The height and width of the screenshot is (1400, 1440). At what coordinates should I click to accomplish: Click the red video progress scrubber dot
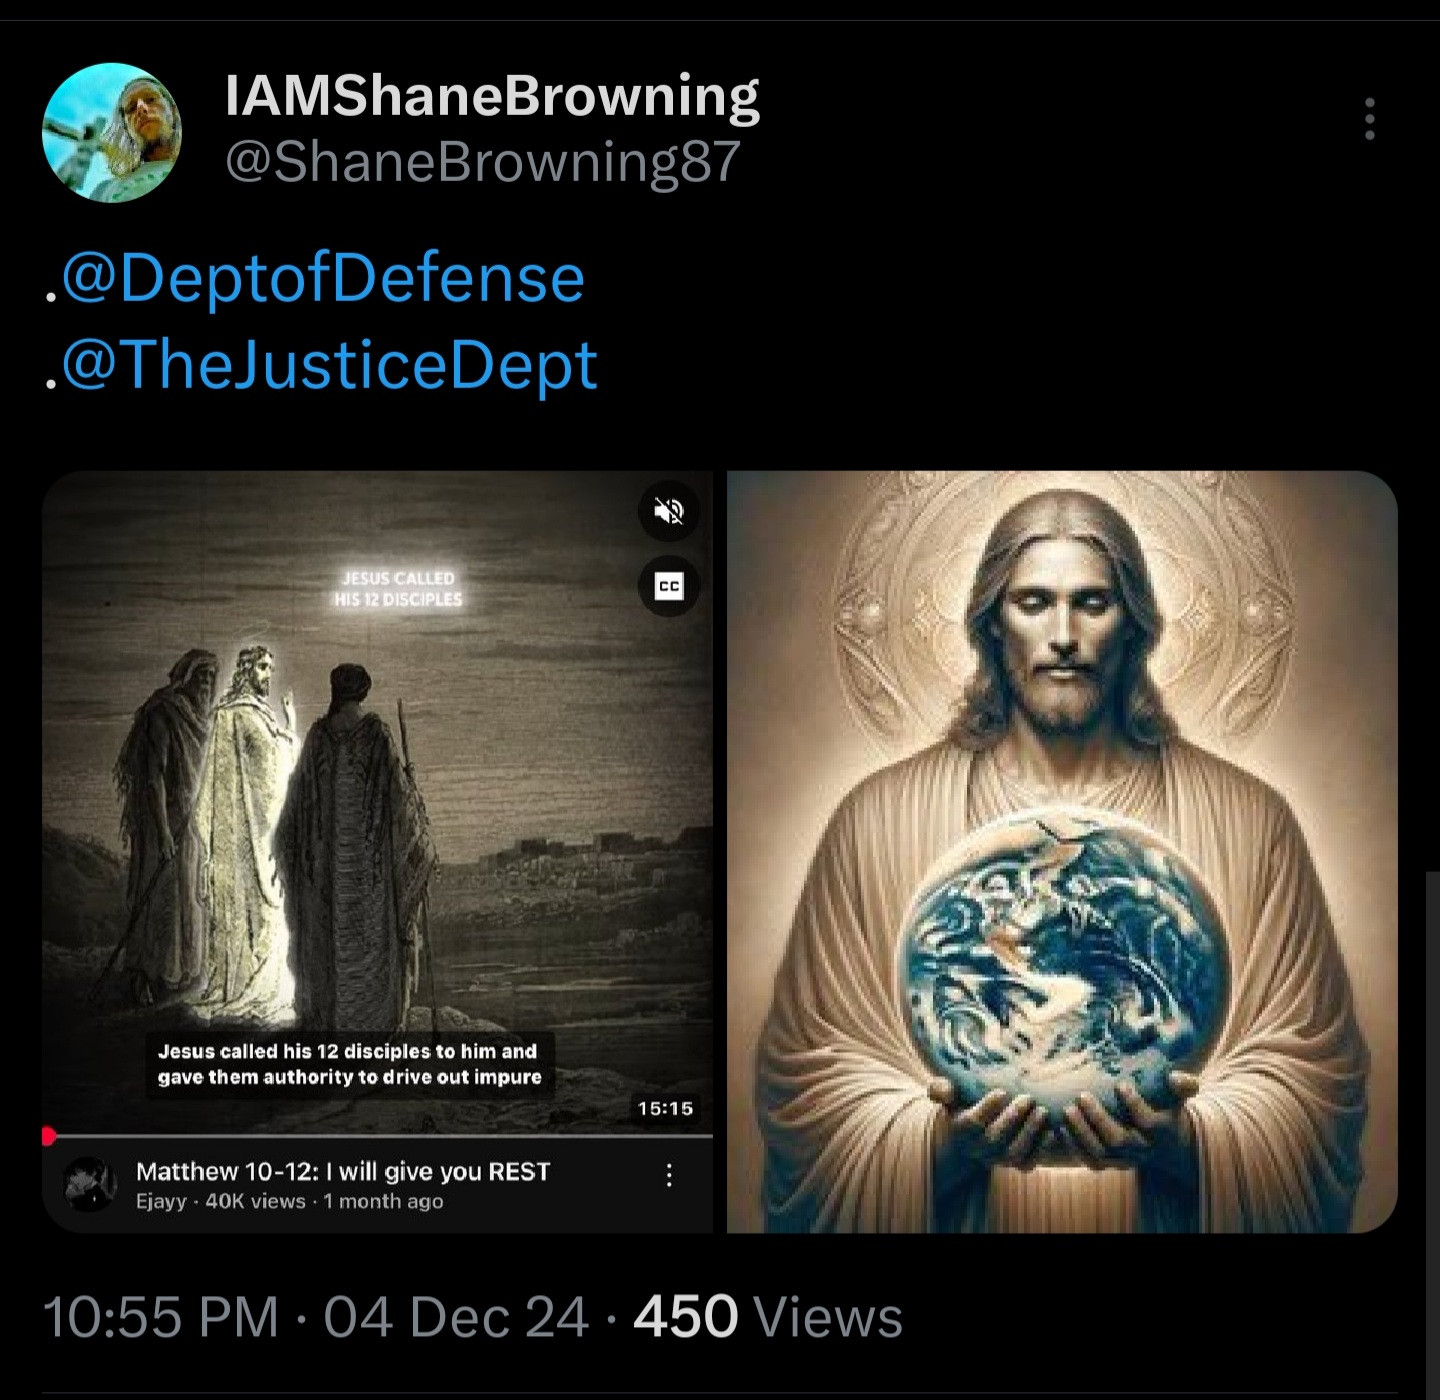pos(48,1136)
